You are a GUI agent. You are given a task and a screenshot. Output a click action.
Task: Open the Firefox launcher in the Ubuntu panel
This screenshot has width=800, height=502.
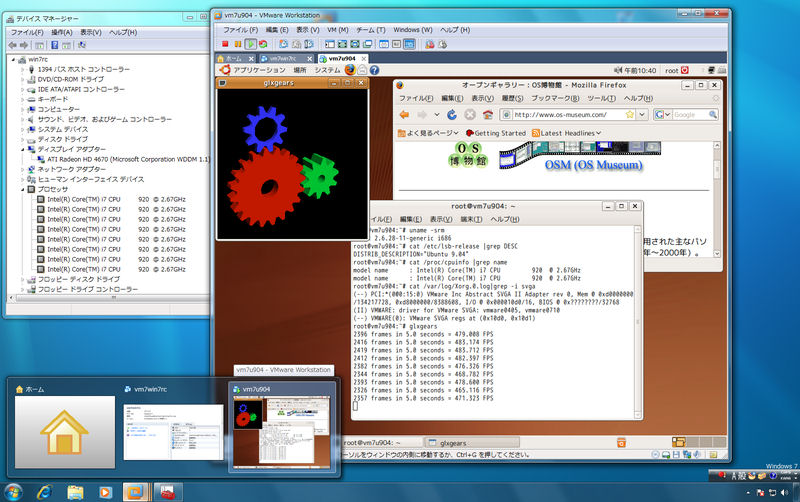point(350,70)
